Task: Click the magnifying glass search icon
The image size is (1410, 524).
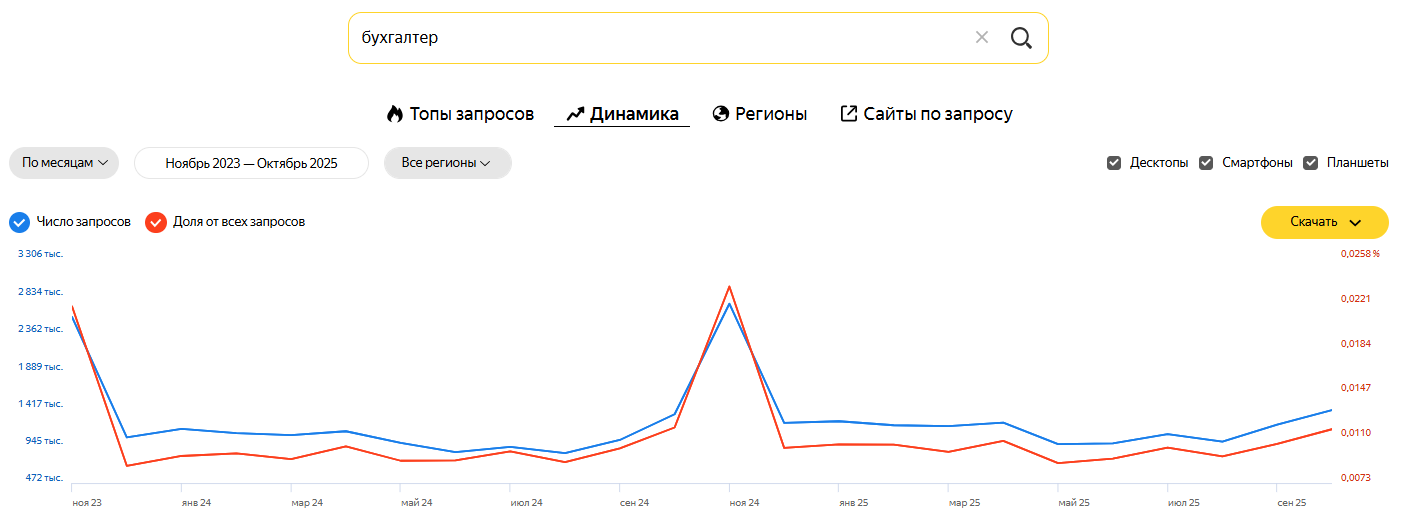Action: click(1020, 38)
